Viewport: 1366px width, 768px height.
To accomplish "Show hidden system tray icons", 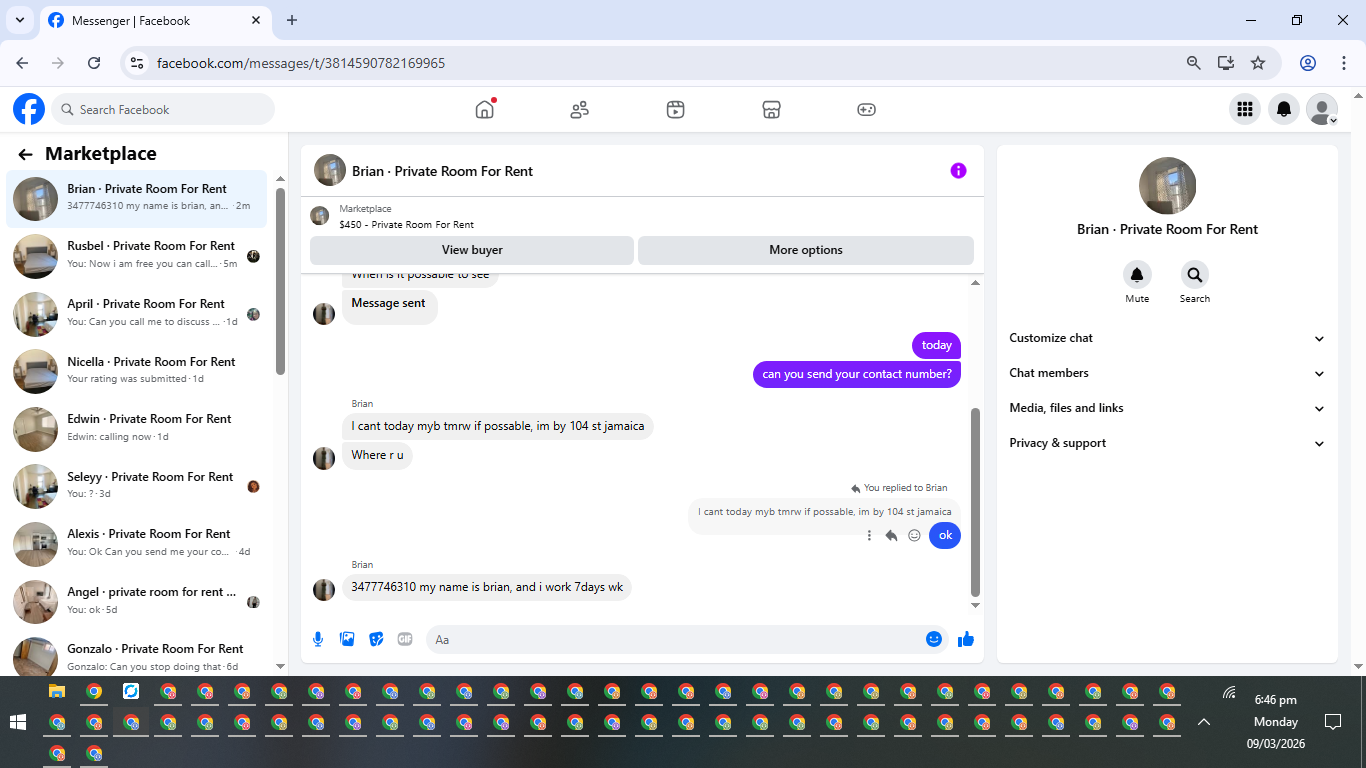I will tap(1204, 722).
